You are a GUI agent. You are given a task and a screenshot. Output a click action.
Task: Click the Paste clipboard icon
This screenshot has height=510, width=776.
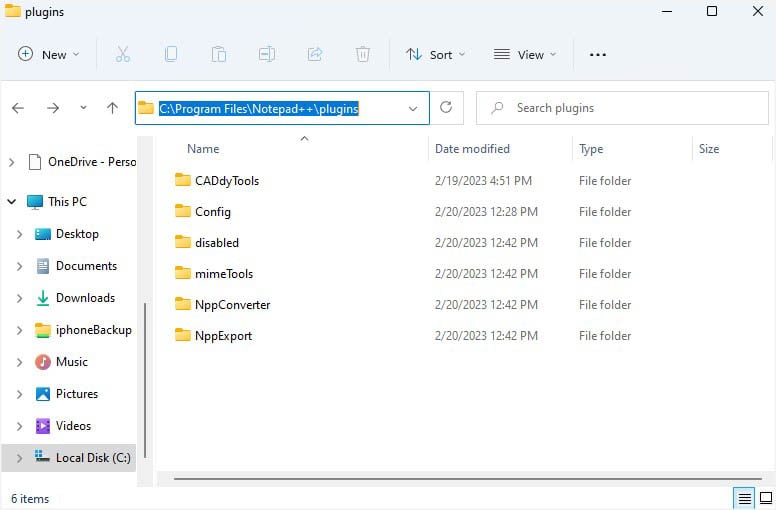[x=219, y=54]
